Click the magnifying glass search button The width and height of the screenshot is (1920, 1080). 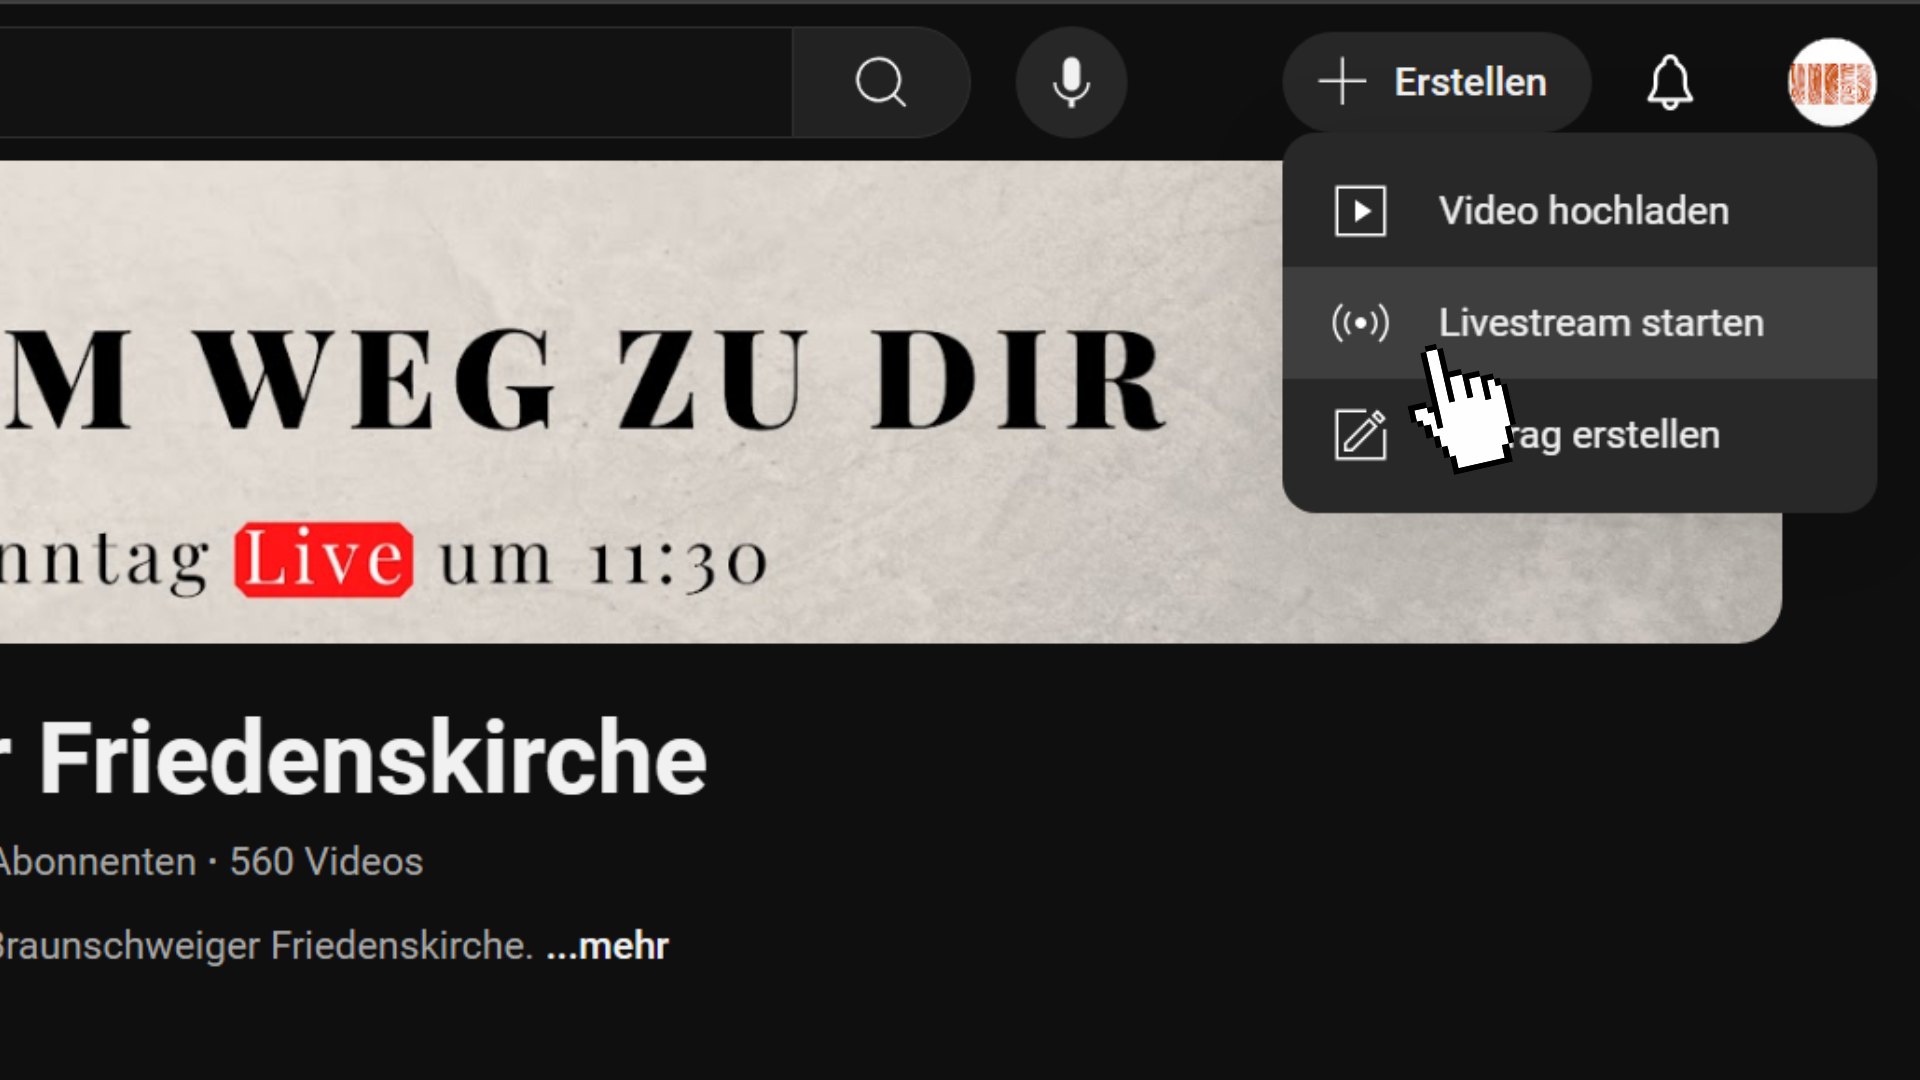pos(880,82)
